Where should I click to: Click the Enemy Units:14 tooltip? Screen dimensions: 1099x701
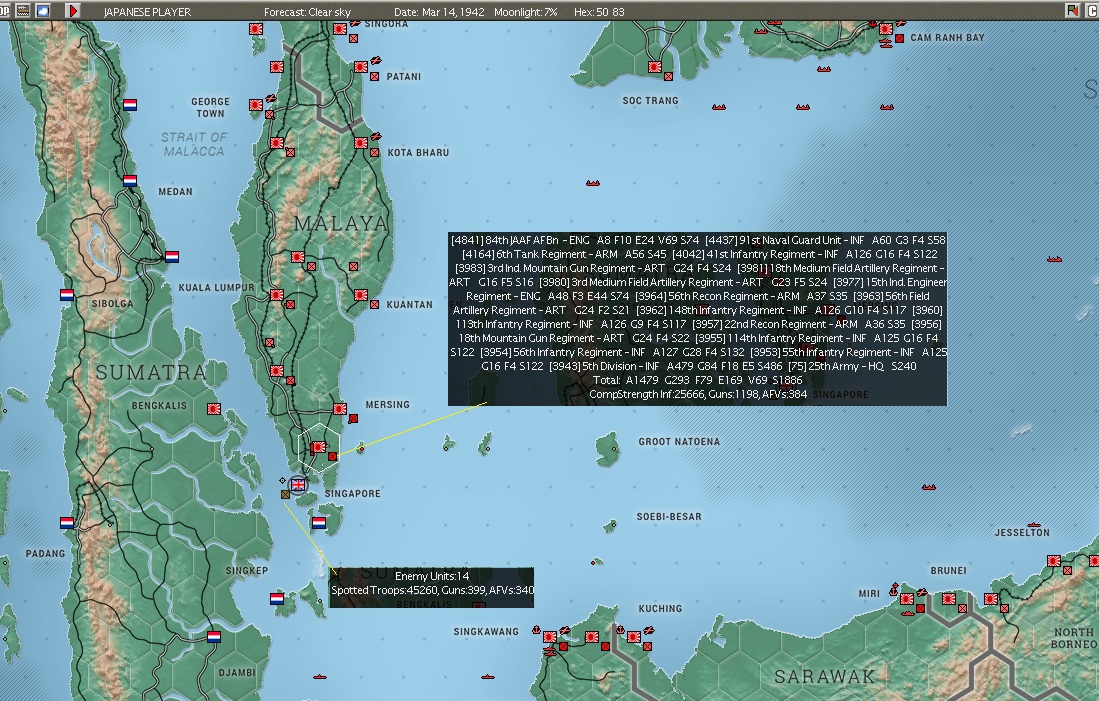tap(432, 587)
